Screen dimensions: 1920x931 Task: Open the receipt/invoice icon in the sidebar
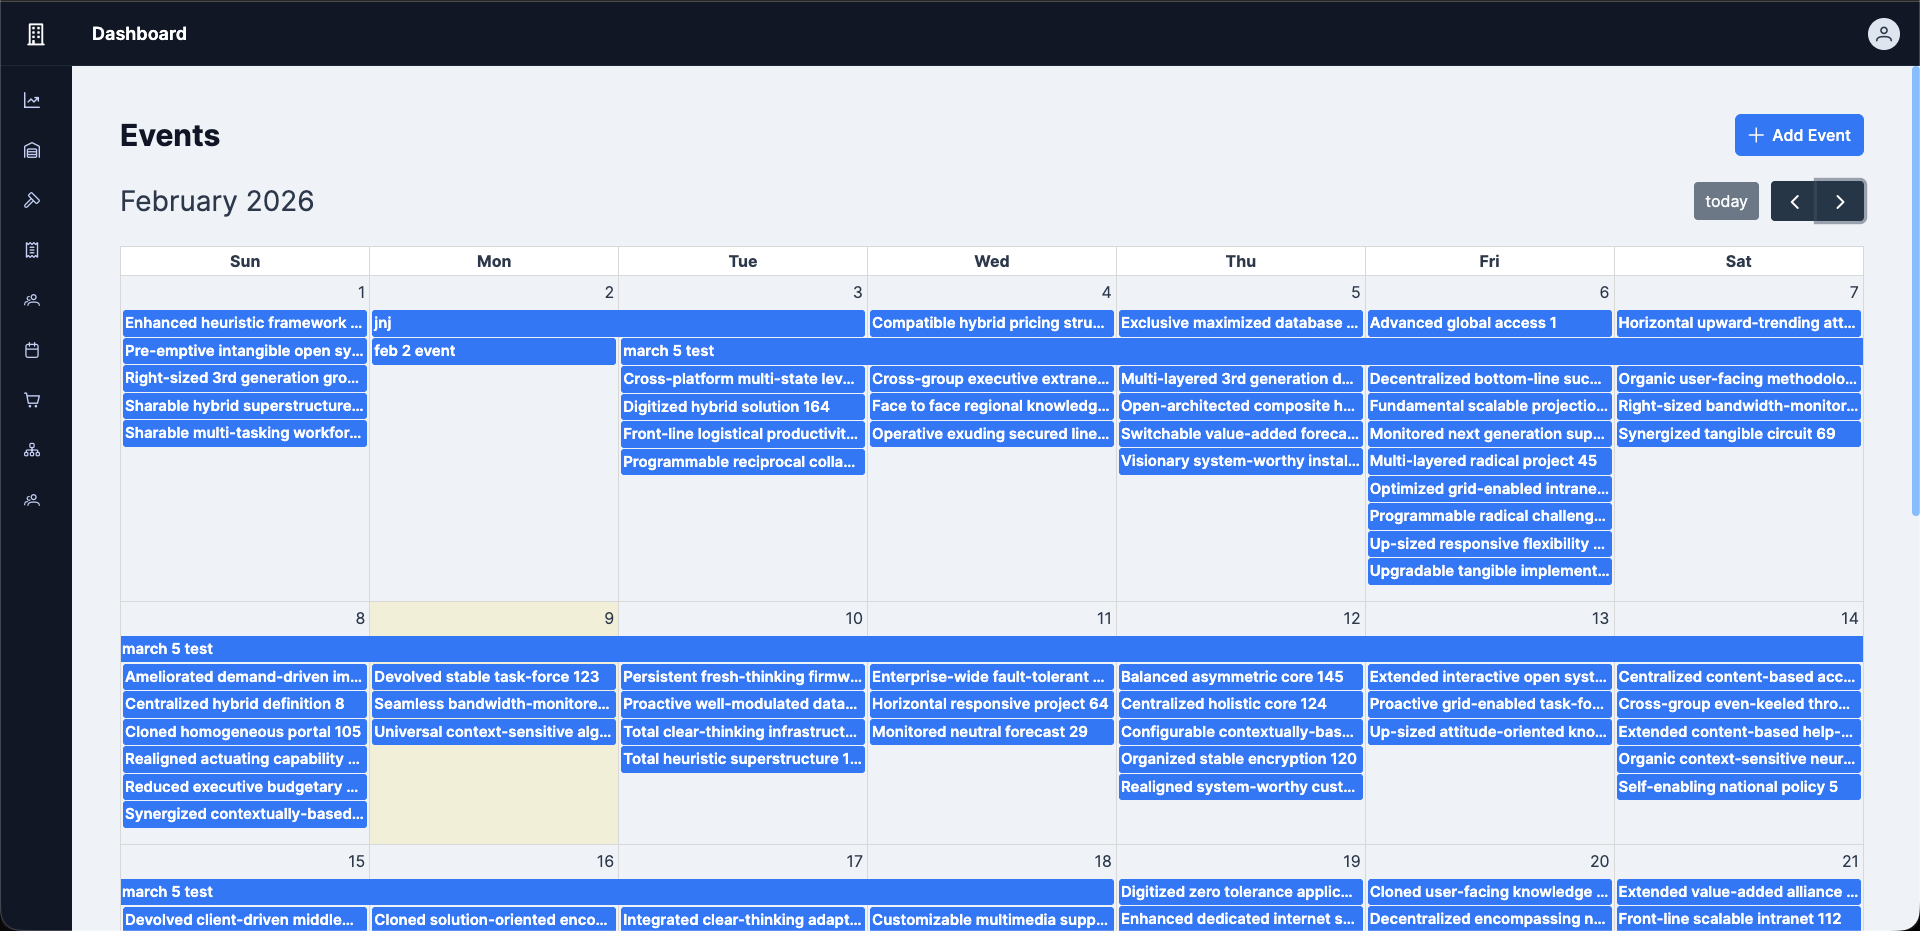click(x=32, y=250)
